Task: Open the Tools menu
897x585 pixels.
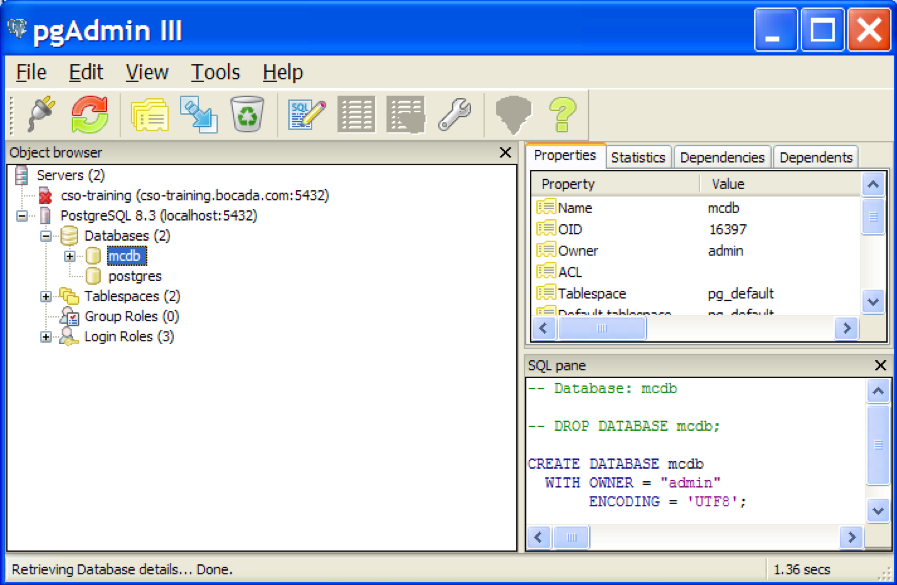Action: (x=215, y=72)
